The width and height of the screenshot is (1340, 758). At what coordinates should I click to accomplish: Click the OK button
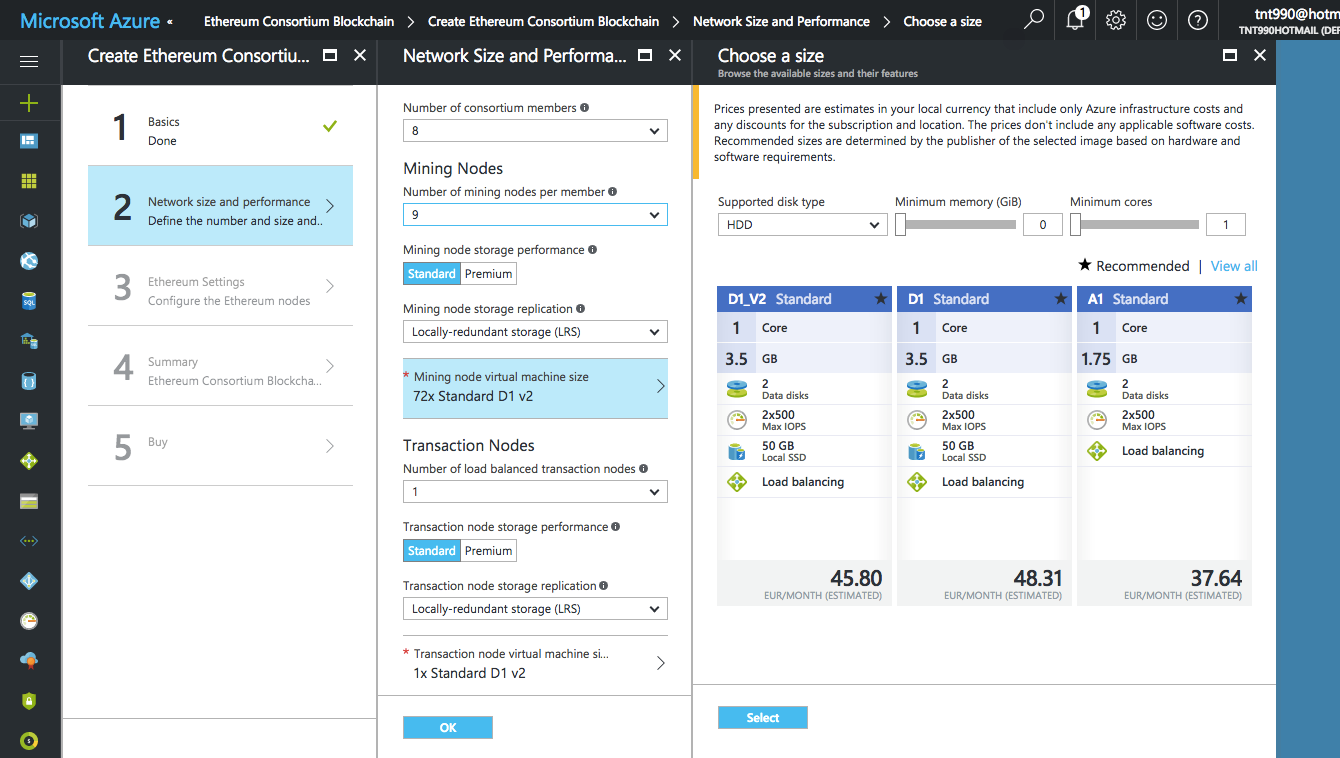[448, 728]
